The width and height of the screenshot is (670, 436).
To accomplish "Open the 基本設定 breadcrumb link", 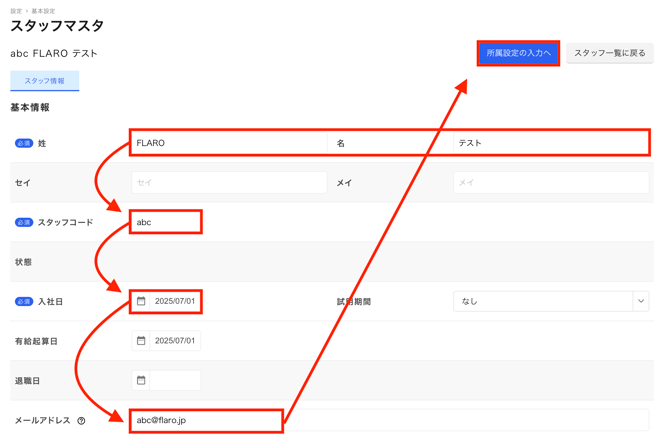I will pyautogui.click(x=43, y=11).
